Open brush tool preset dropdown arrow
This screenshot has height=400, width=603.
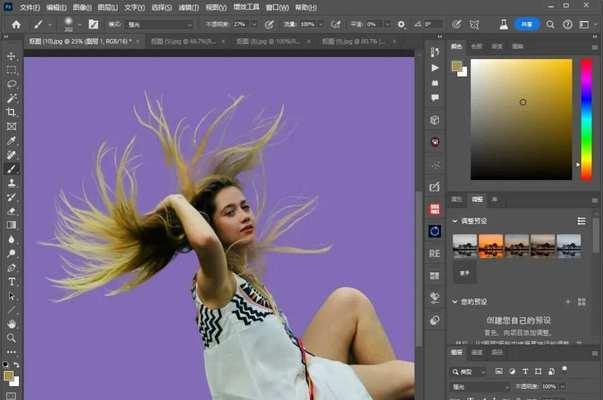pos(50,25)
